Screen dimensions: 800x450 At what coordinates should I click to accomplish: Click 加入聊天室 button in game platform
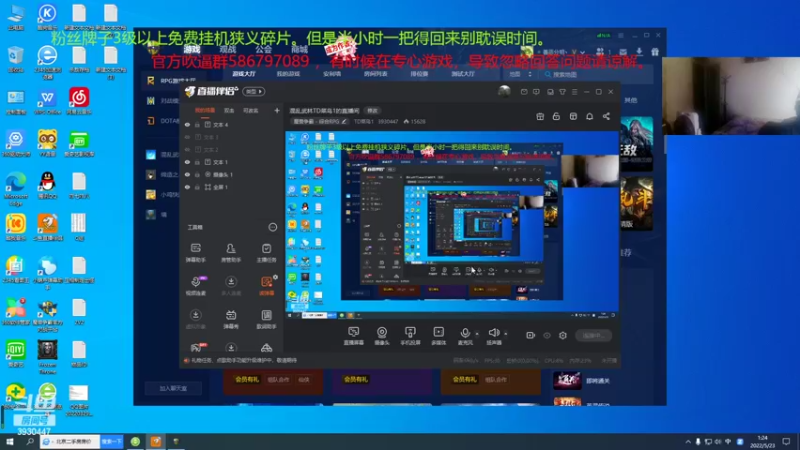click(x=173, y=388)
